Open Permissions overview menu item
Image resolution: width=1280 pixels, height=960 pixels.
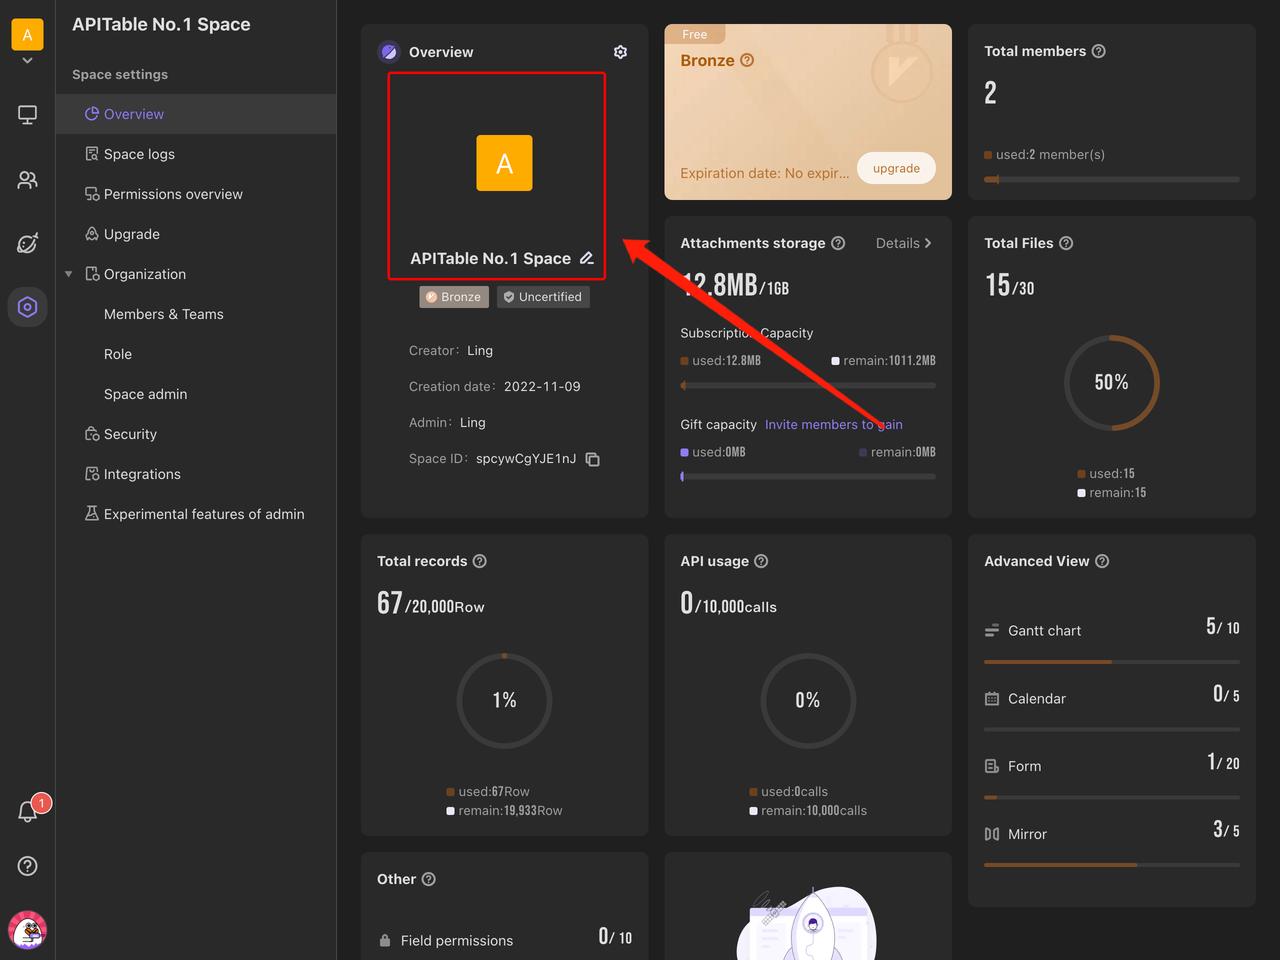click(x=196, y=194)
